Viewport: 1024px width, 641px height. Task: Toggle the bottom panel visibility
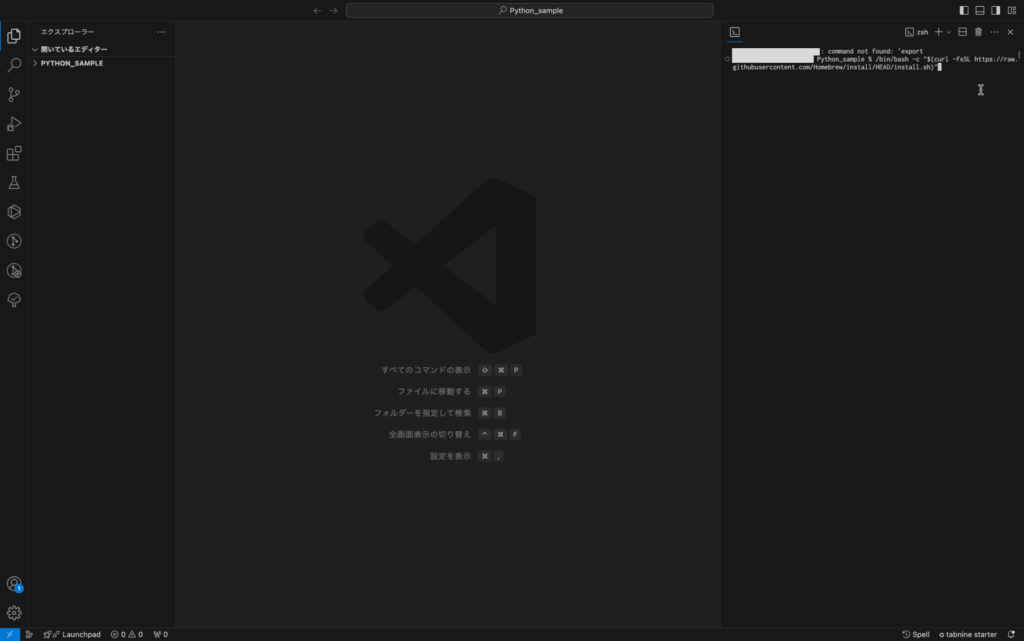coord(980,10)
